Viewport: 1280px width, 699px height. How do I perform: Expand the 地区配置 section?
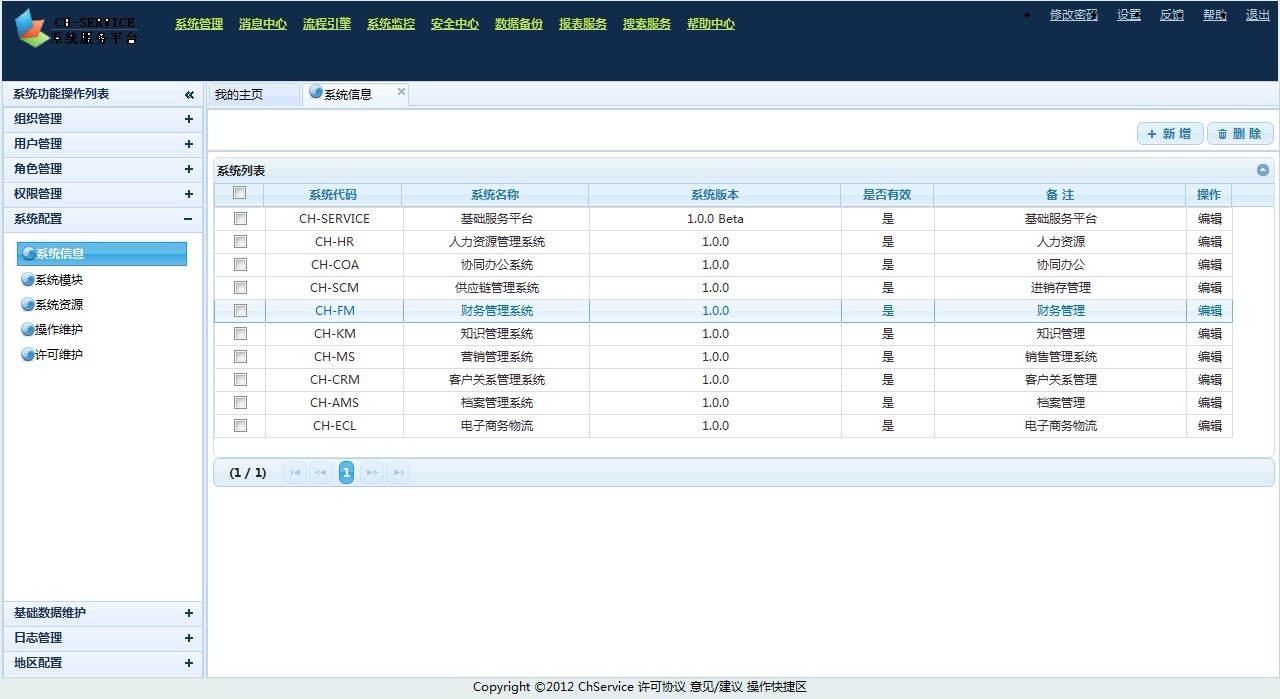[103, 663]
